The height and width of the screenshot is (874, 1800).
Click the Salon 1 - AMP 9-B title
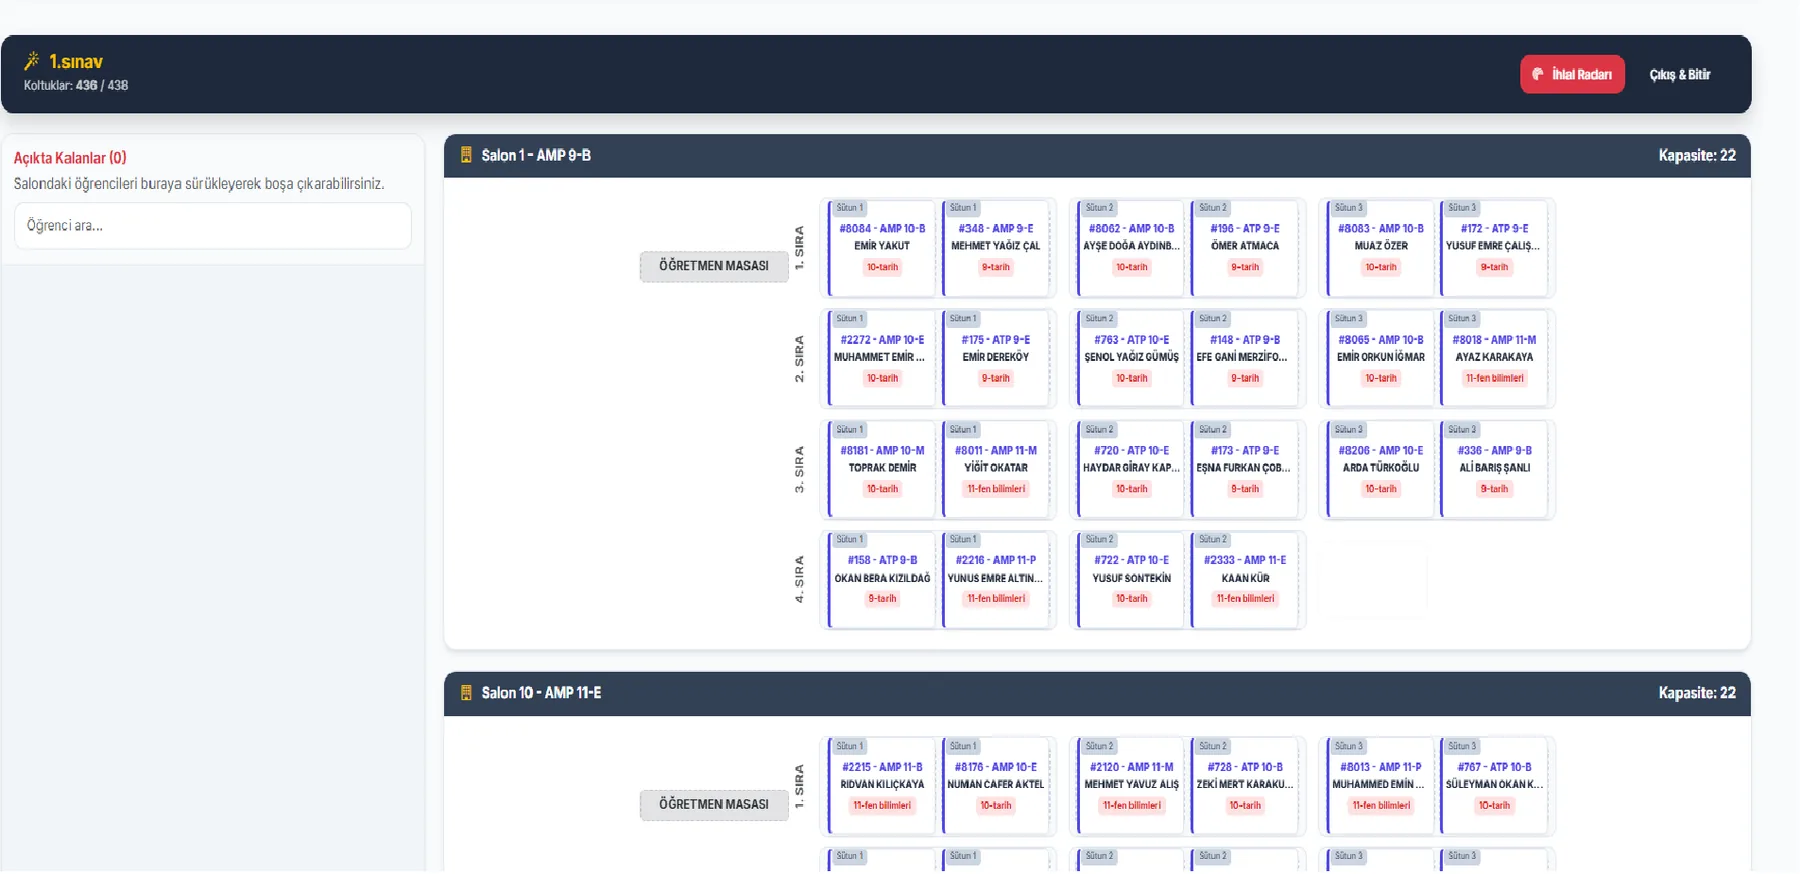pos(536,155)
